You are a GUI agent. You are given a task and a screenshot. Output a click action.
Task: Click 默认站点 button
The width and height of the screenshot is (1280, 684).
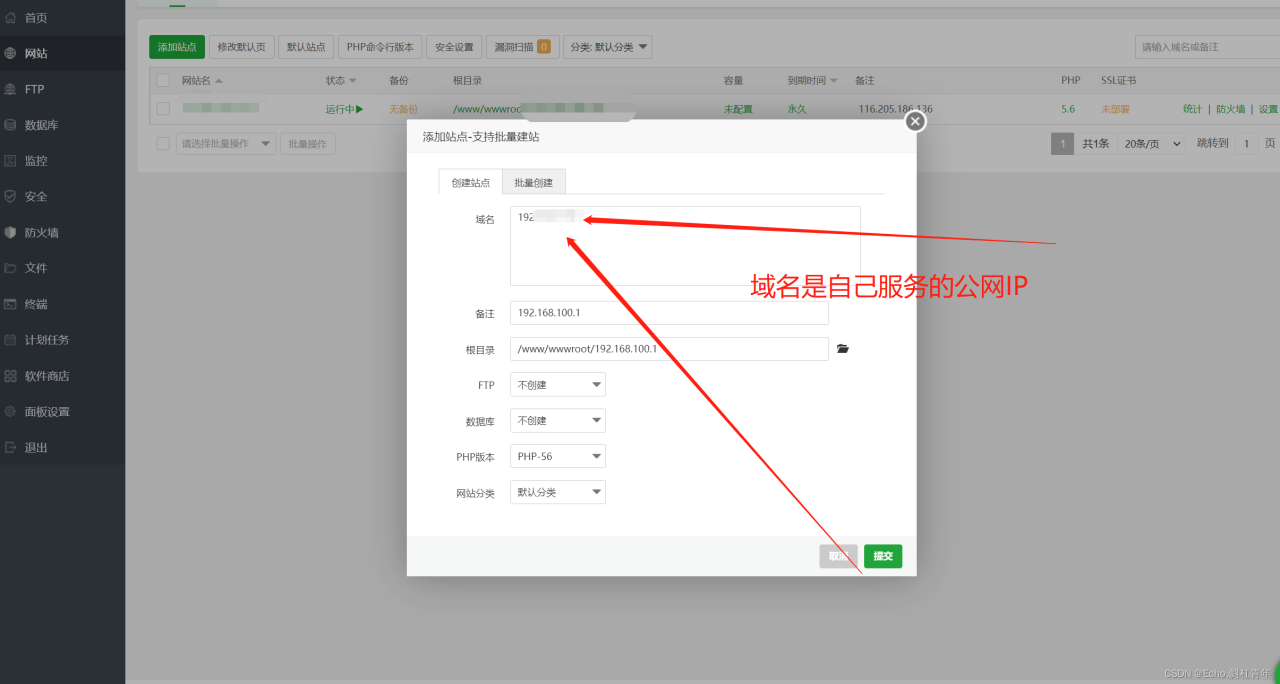coord(306,47)
